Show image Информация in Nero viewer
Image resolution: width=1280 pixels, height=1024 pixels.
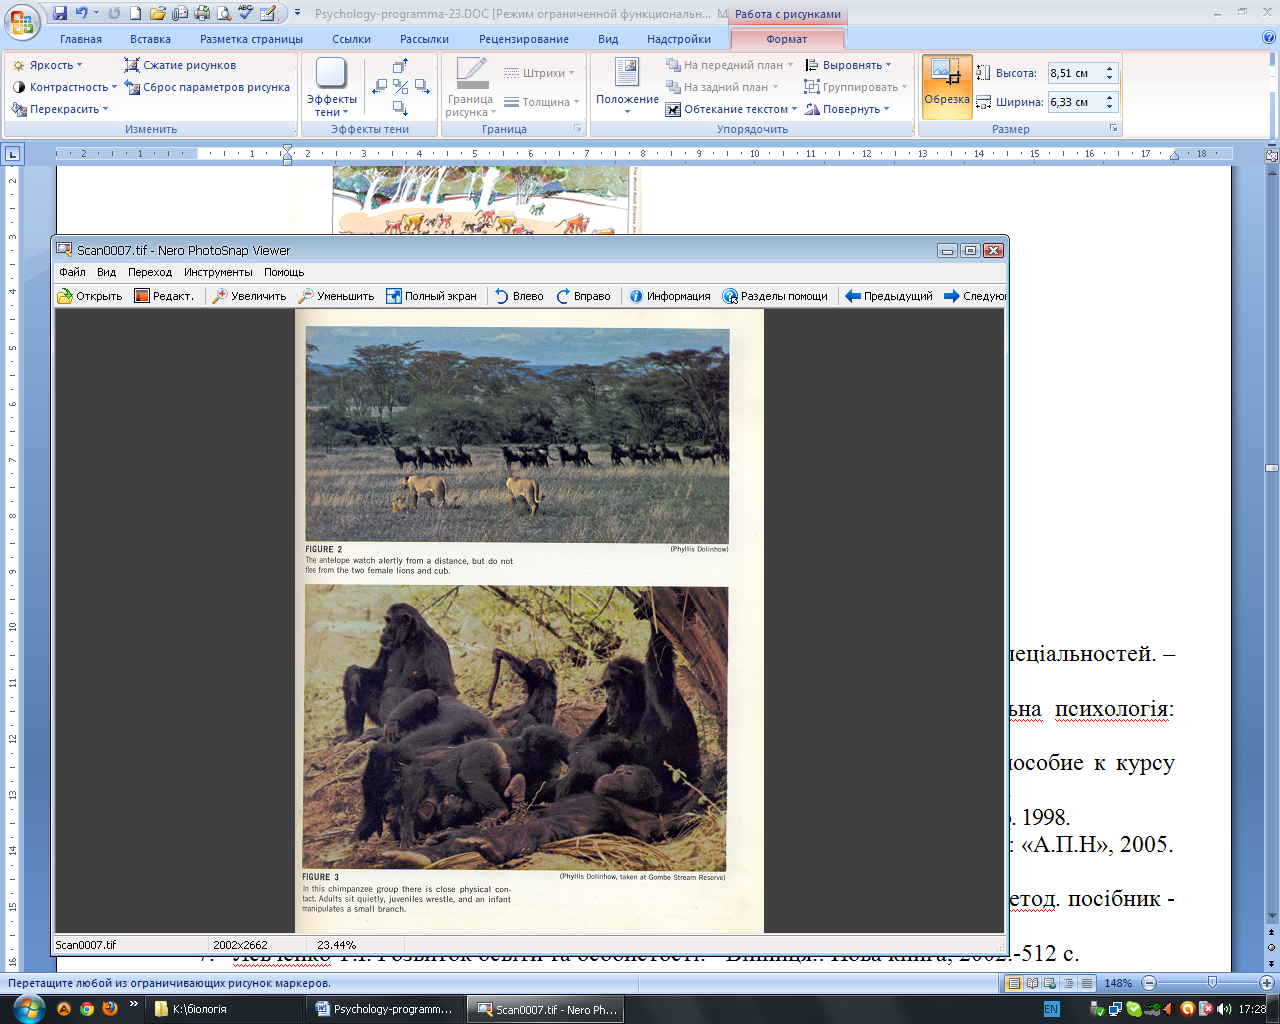click(x=669, y=296)
